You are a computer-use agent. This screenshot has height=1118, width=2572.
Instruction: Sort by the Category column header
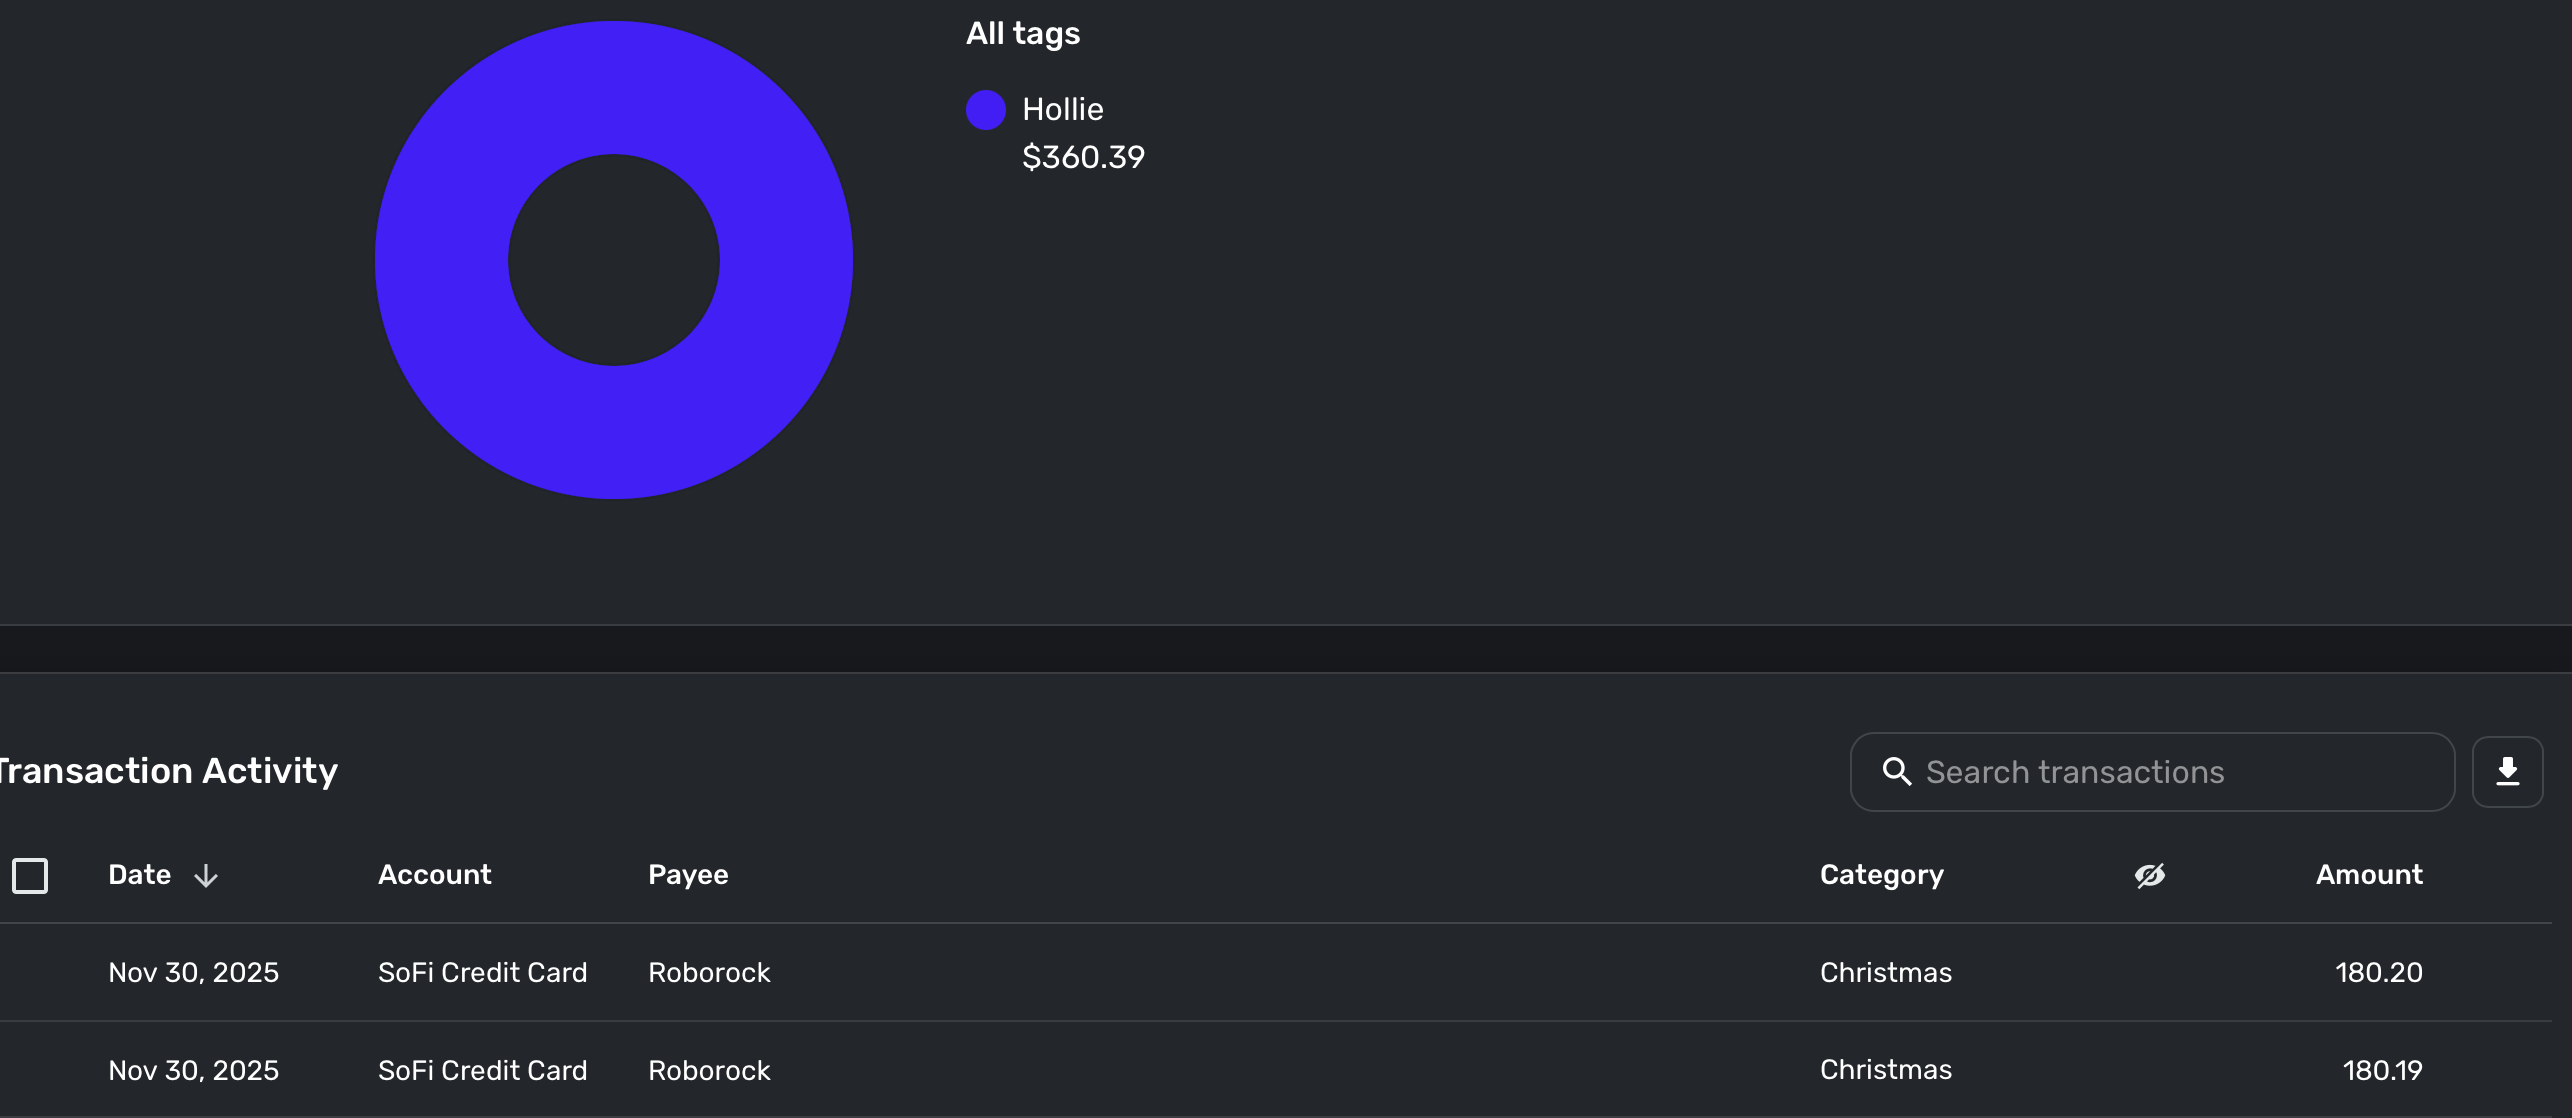point(1881,875)
